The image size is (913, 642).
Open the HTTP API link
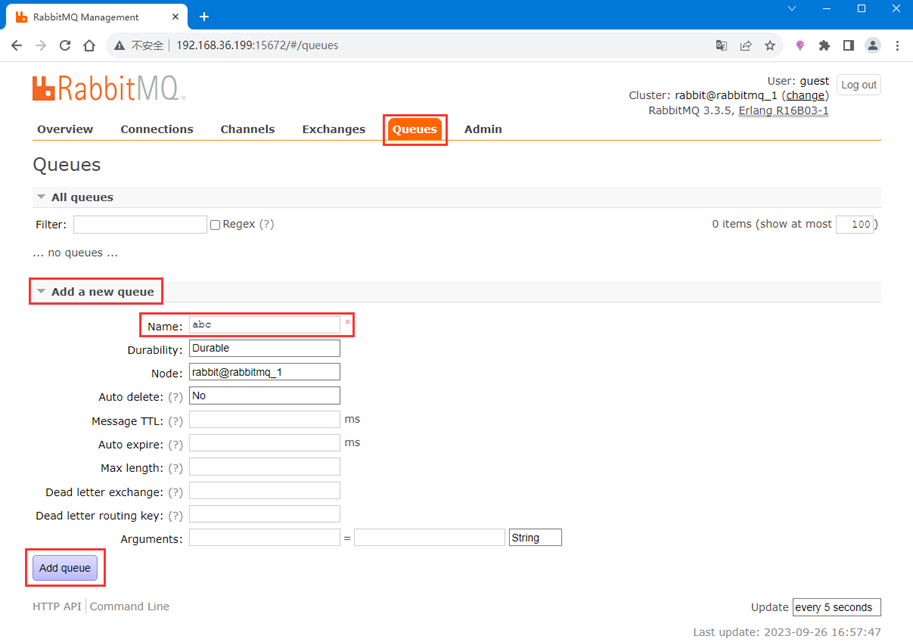pyautogui.click(x=56, y=606)
